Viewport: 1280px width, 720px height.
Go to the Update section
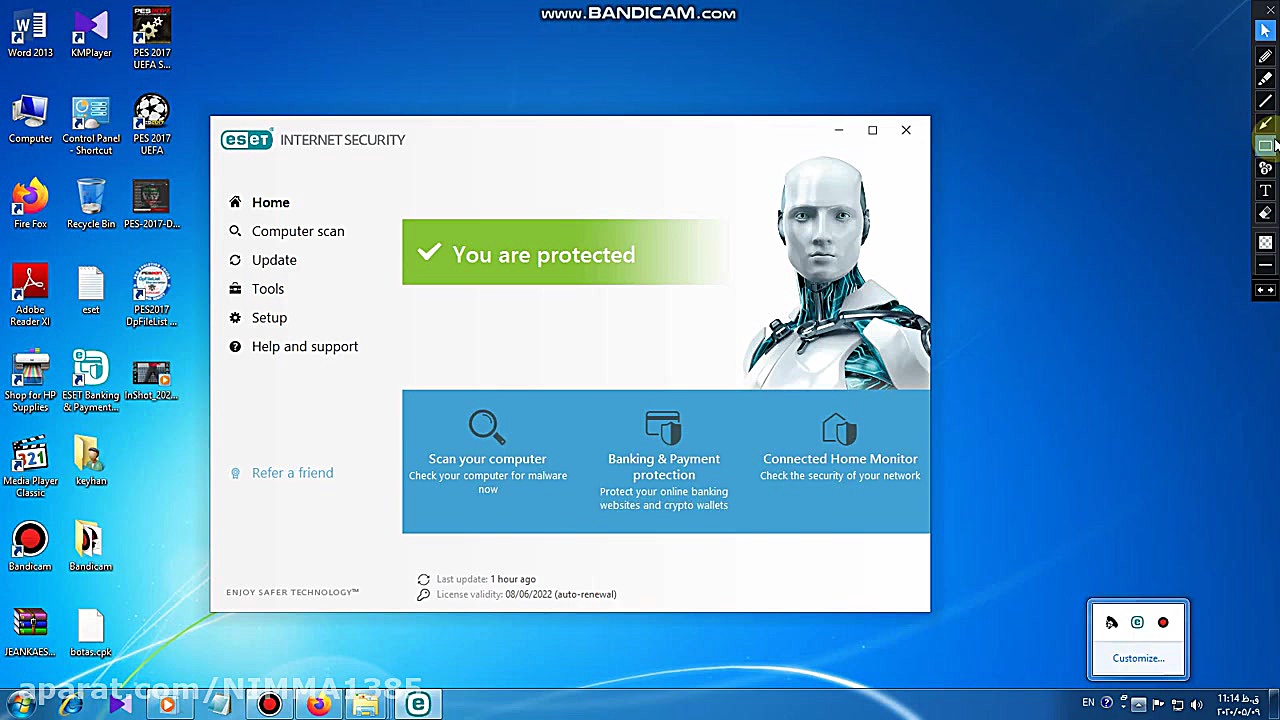(x=262, y=260)
